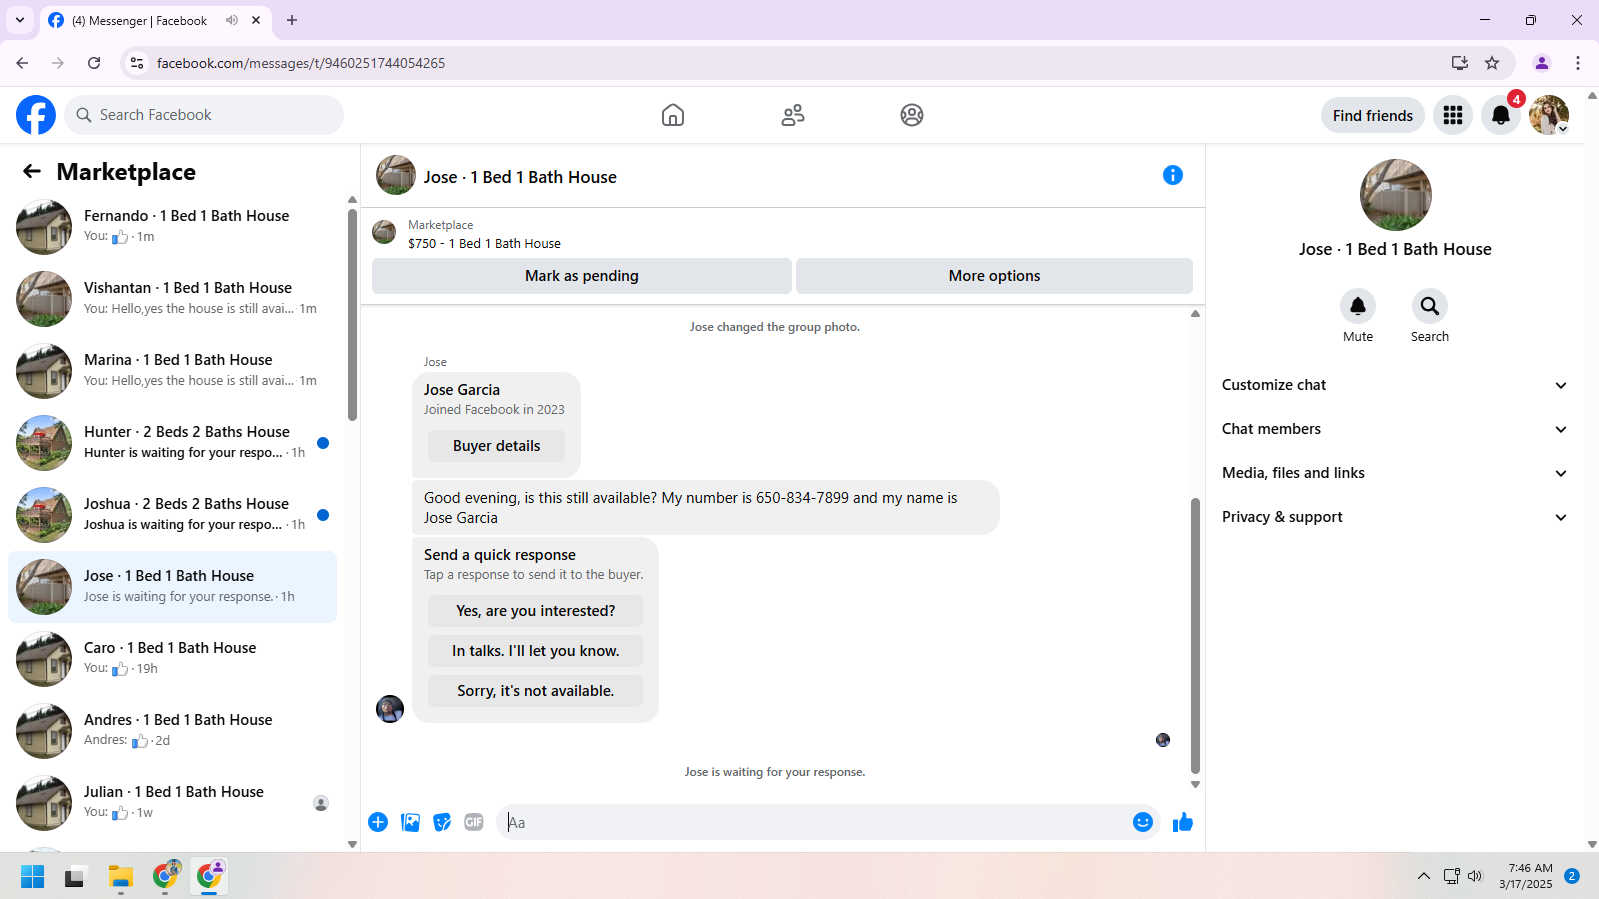This screenshot has height=899, width=1599.
Task: Open Hunter 2 Beds 2 Baths House chat
Action: pos(172,443)
